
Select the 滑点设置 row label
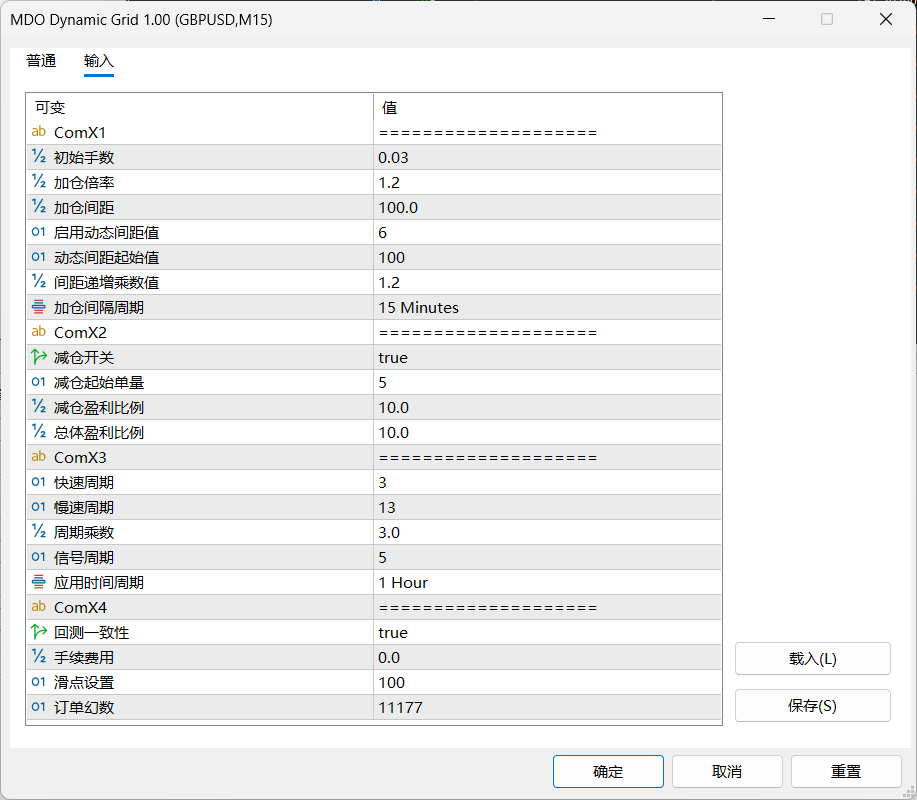tap(84, 682)
